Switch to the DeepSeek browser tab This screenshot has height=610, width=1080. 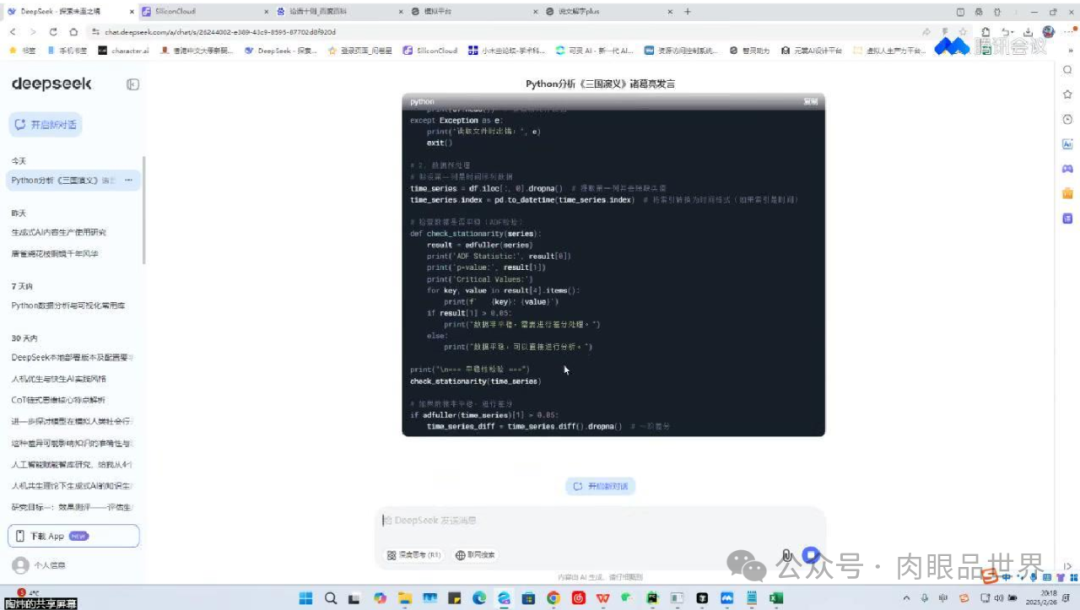pyautogui.click(x=70, y=12)
